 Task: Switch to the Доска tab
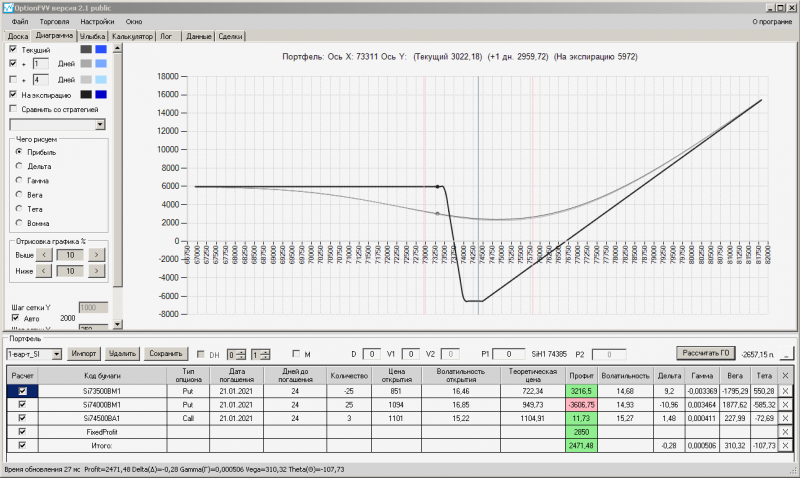(x=18, y=36)
